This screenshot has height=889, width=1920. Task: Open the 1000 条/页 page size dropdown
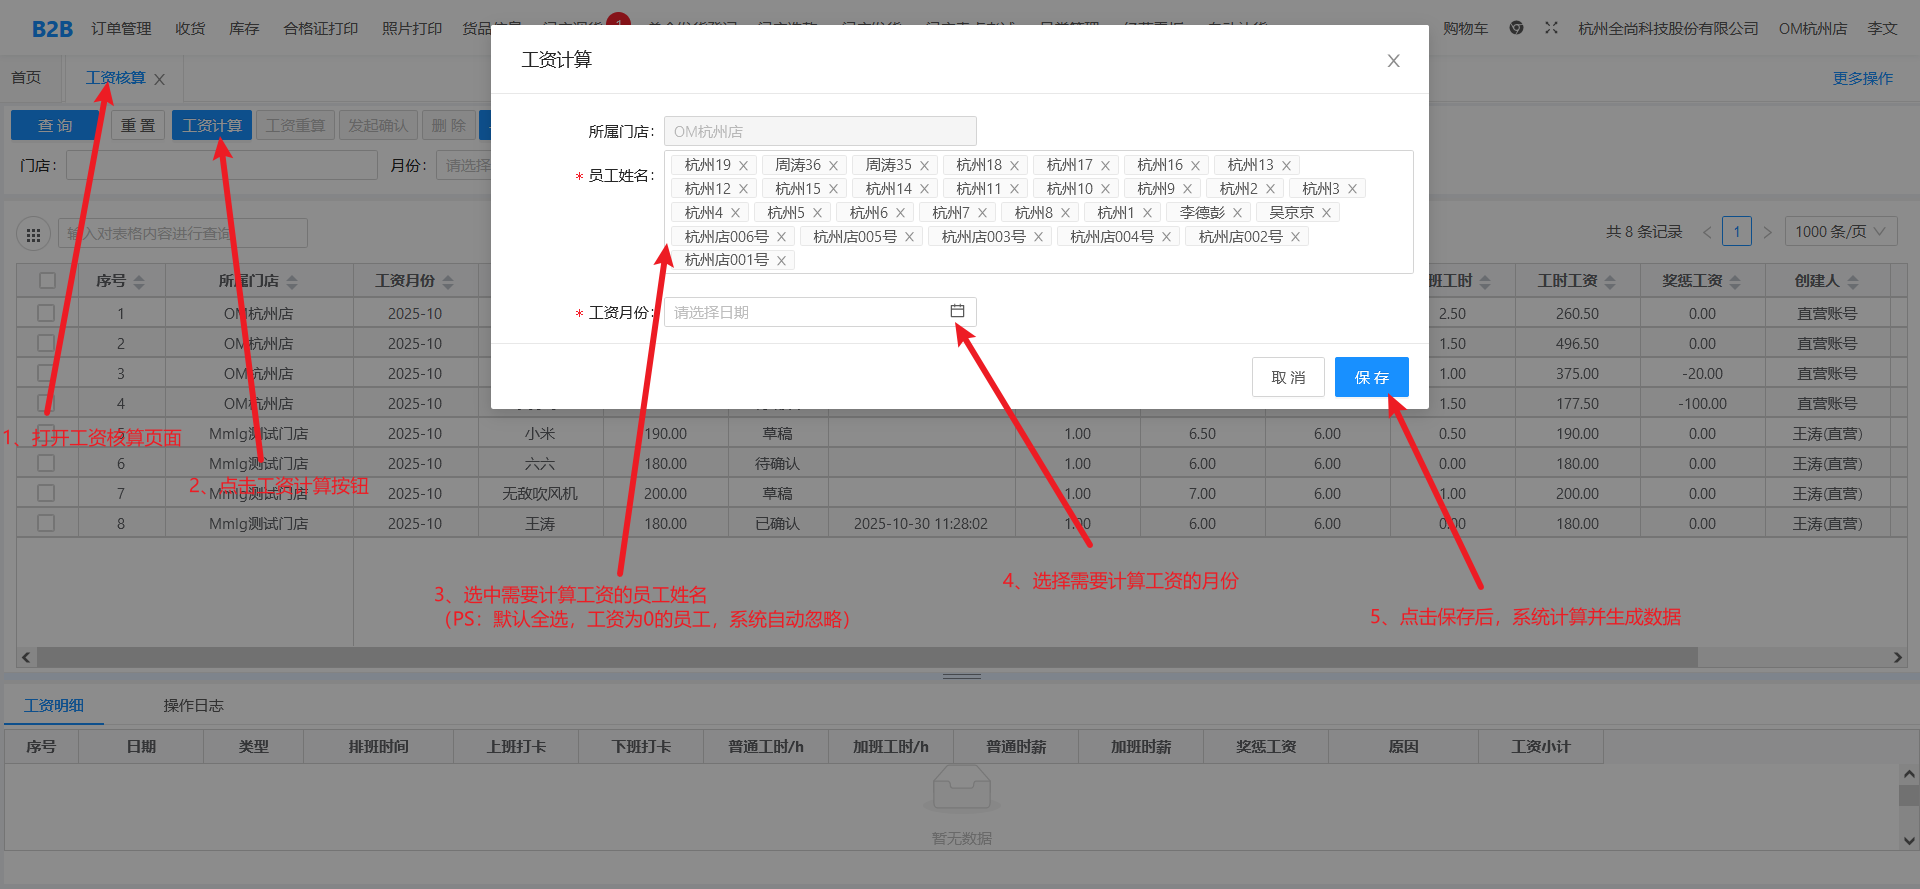coord(1840,232)
